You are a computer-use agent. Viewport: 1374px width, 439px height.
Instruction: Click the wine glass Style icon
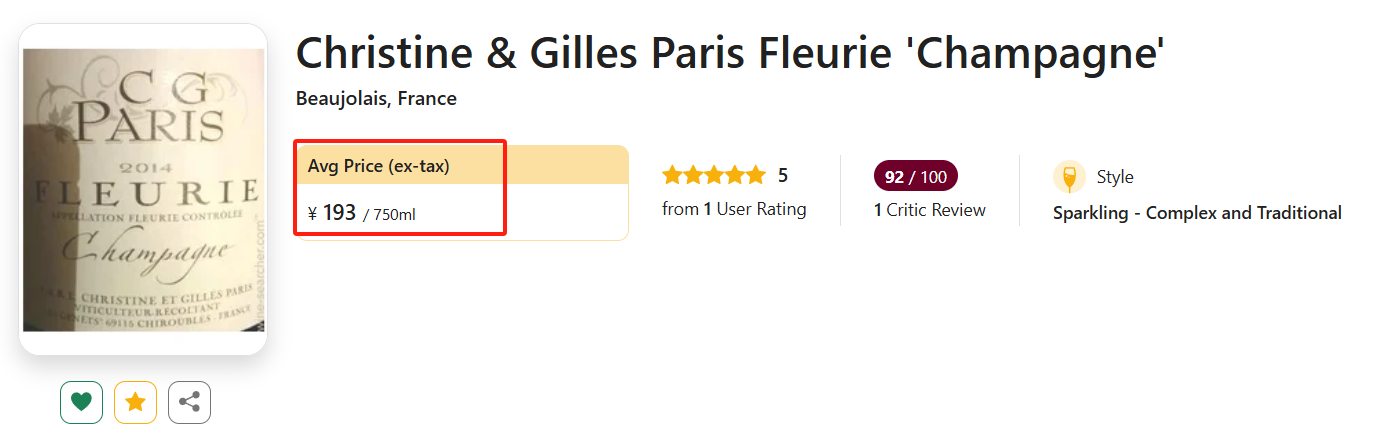[x=1069, y=177]
